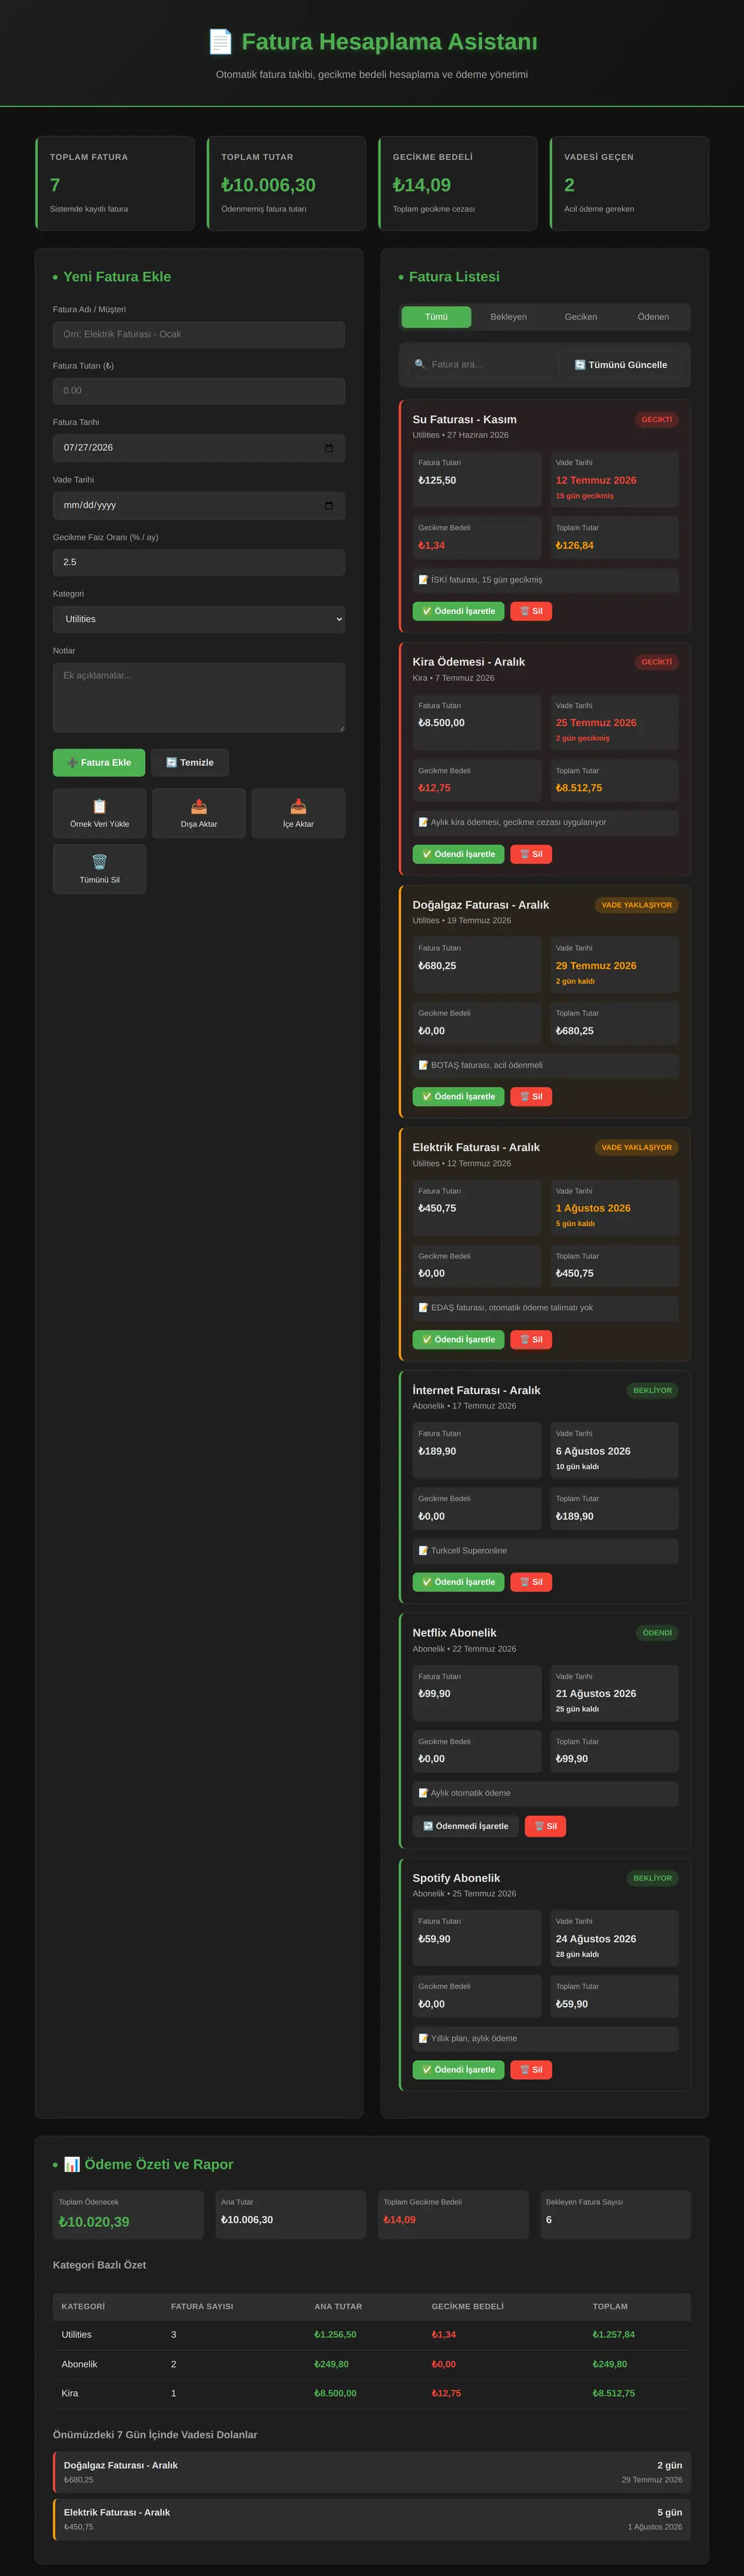Viewport: 744px width, 2576px height.
Task: Delete the Su Faturası - Kasım invoice
Action: 531,611
